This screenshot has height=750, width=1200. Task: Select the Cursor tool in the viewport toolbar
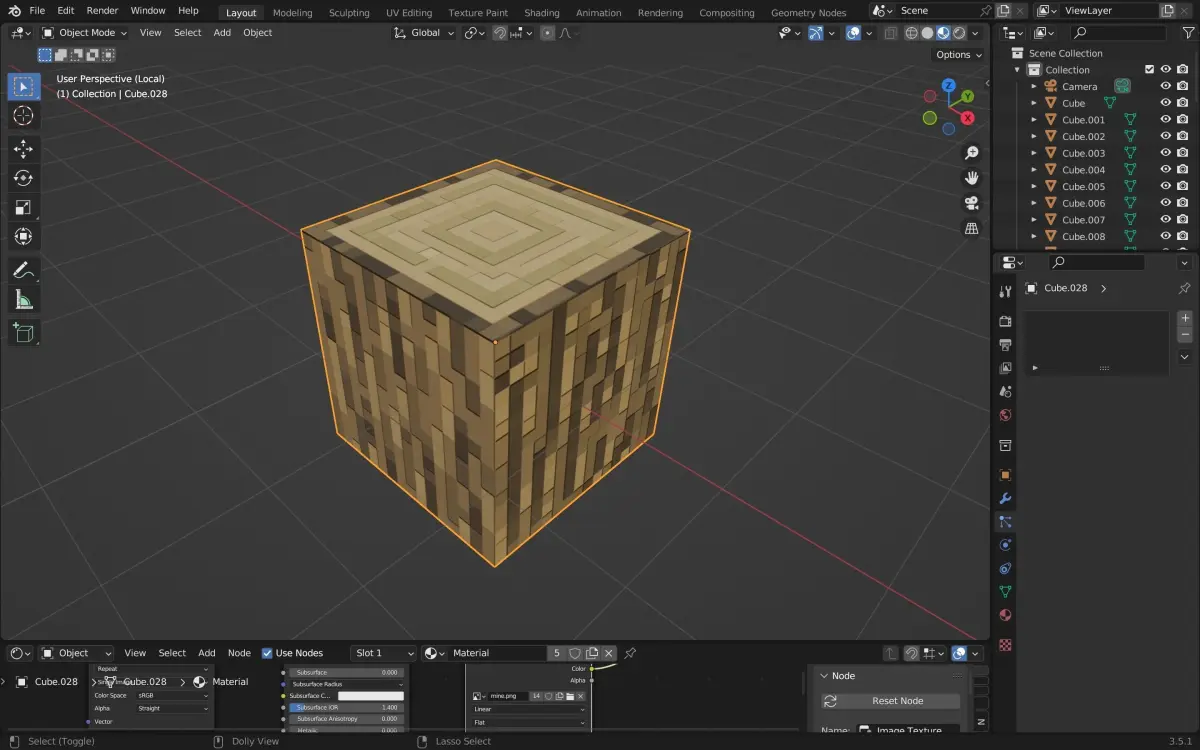[x=23, y=116]
